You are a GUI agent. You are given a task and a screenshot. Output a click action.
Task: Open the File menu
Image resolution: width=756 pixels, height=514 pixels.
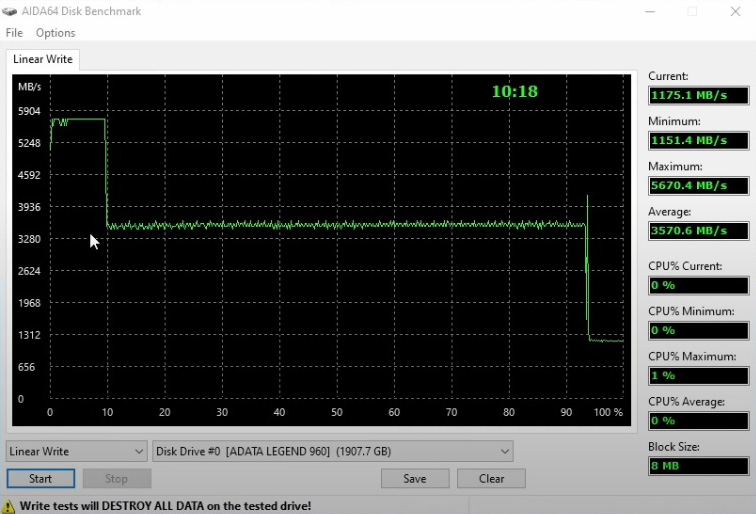pyautogui.click(x=14, y=33)
